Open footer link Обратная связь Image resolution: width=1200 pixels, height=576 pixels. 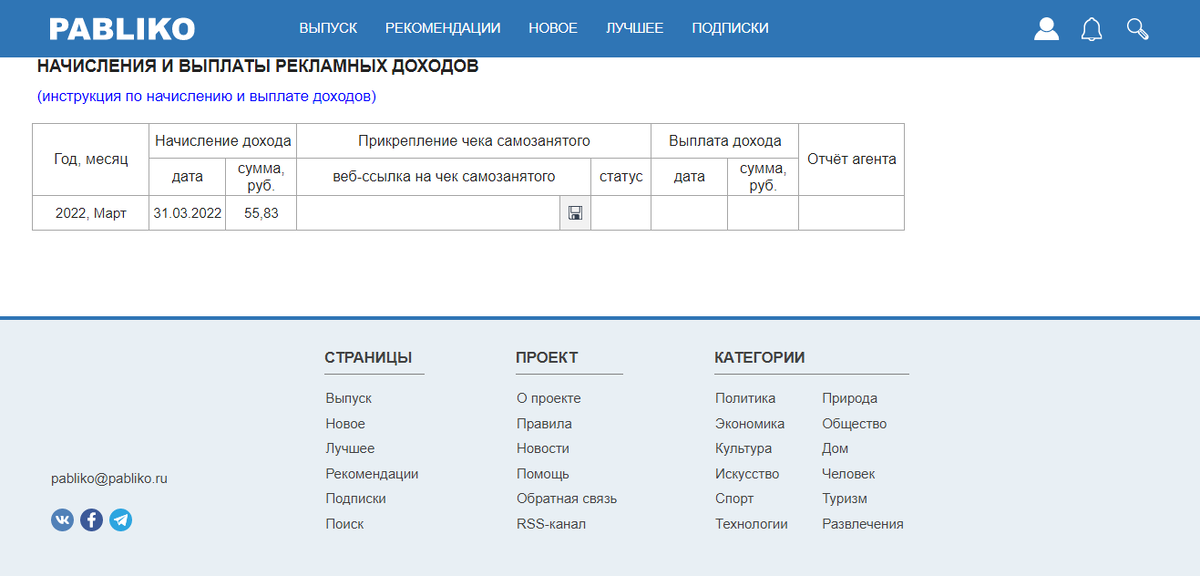point(566,498)
